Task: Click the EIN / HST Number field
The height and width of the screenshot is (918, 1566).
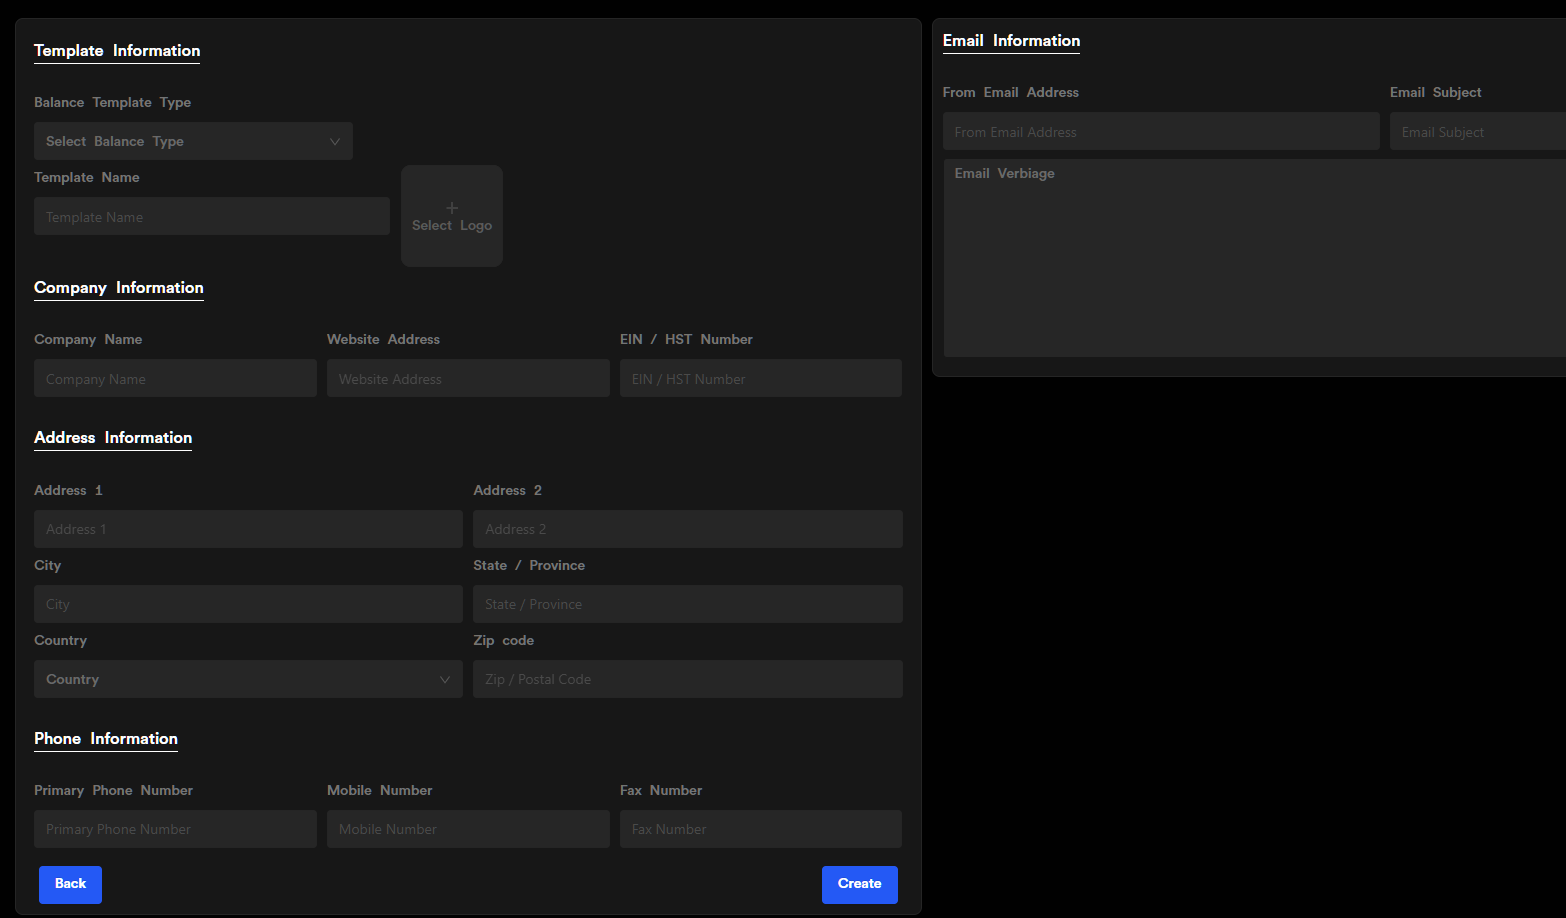Action: tap(761, 378)
